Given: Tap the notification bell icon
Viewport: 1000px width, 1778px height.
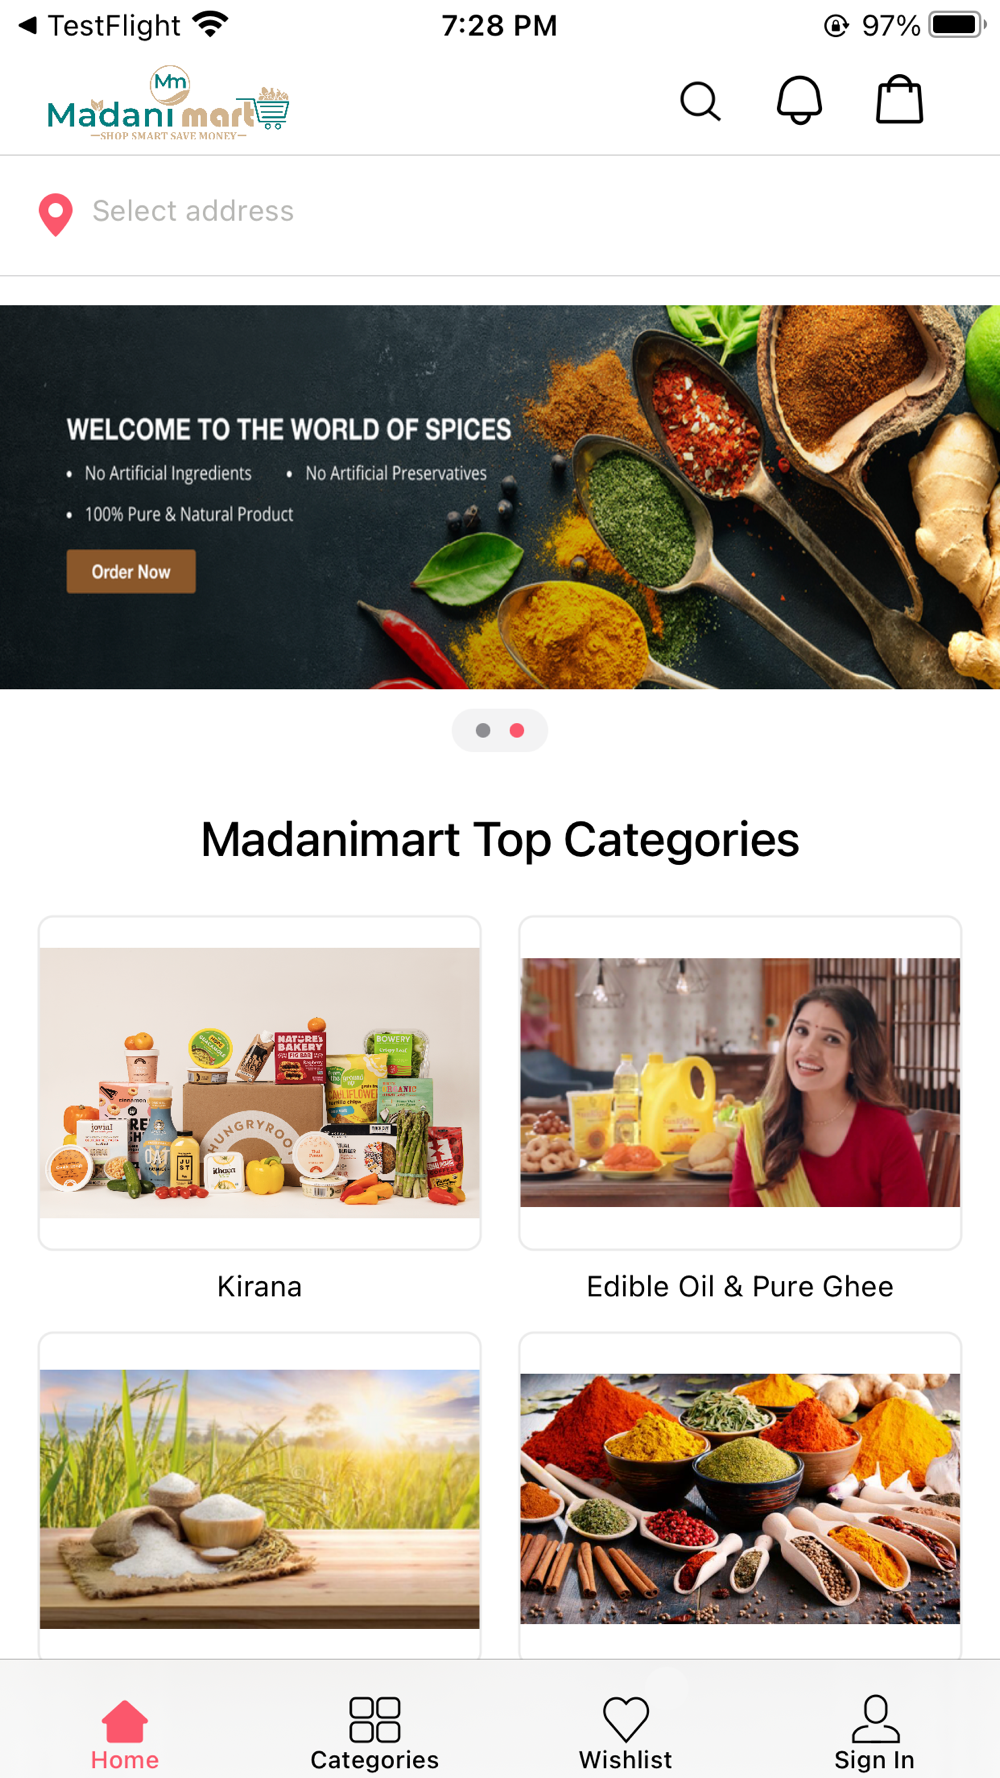Looking at the screenshot, I should pos(800,100).
